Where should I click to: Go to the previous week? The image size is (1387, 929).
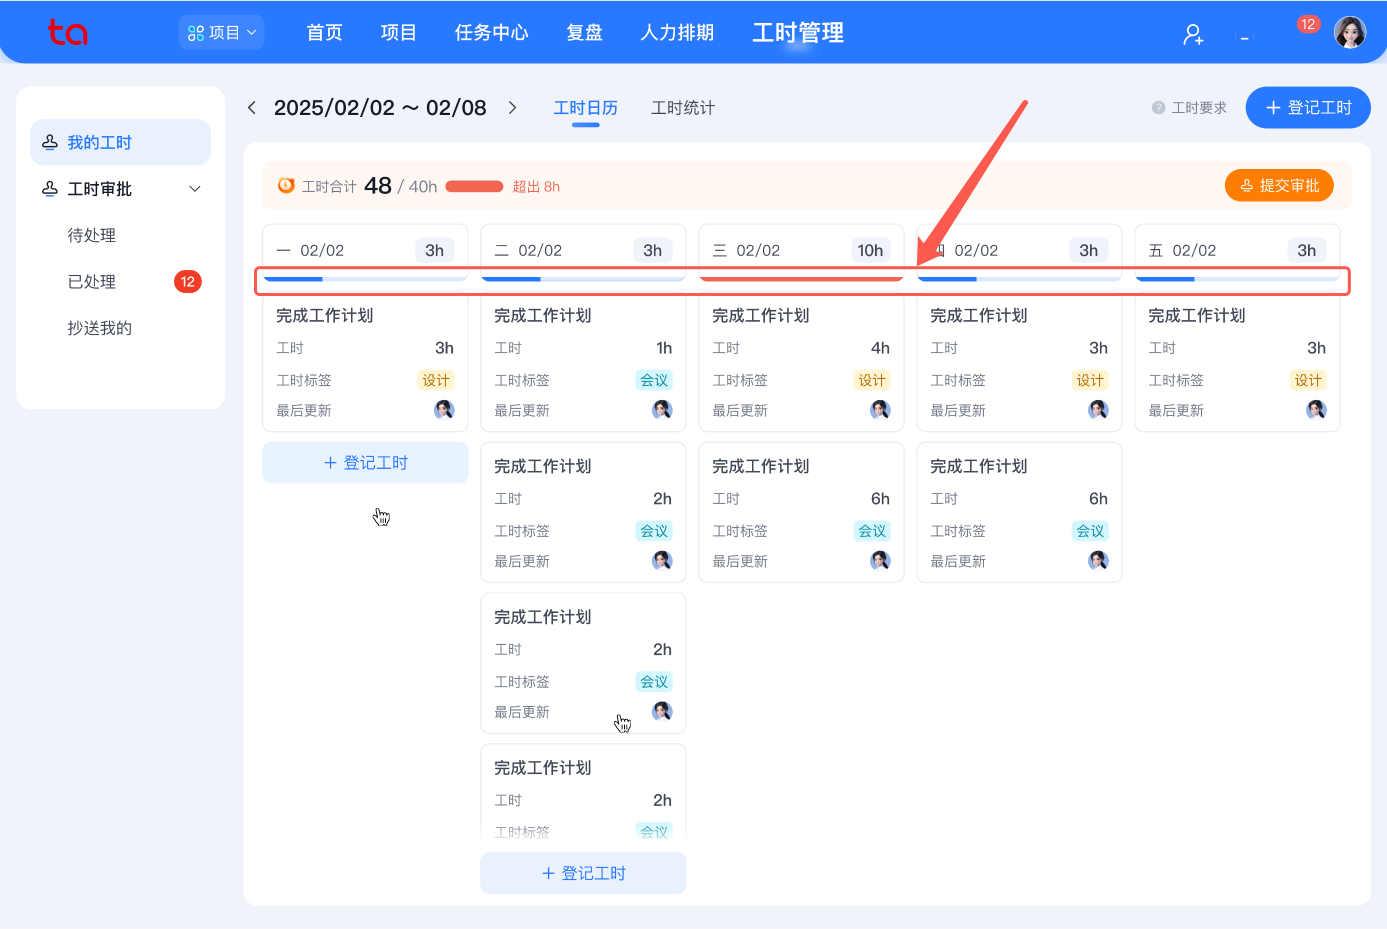[252, 108]
